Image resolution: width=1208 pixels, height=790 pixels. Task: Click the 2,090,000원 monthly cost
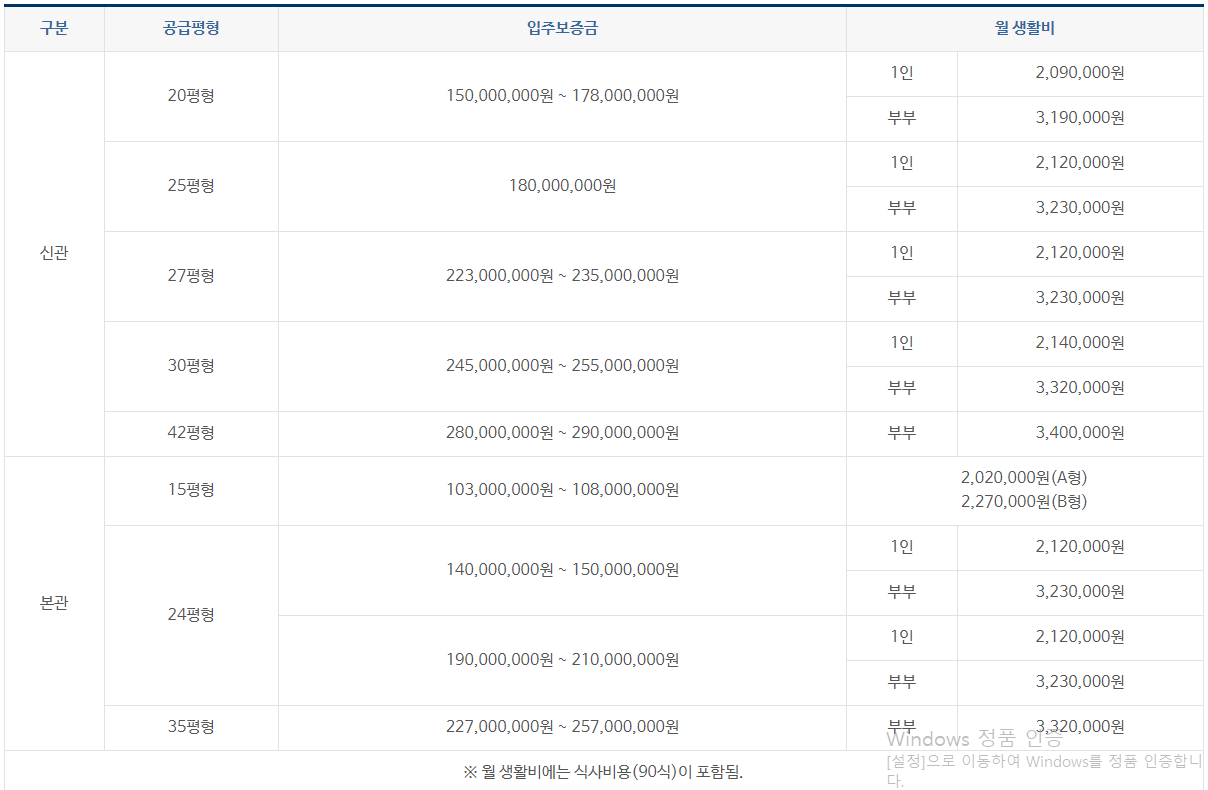pos(1080,73)
